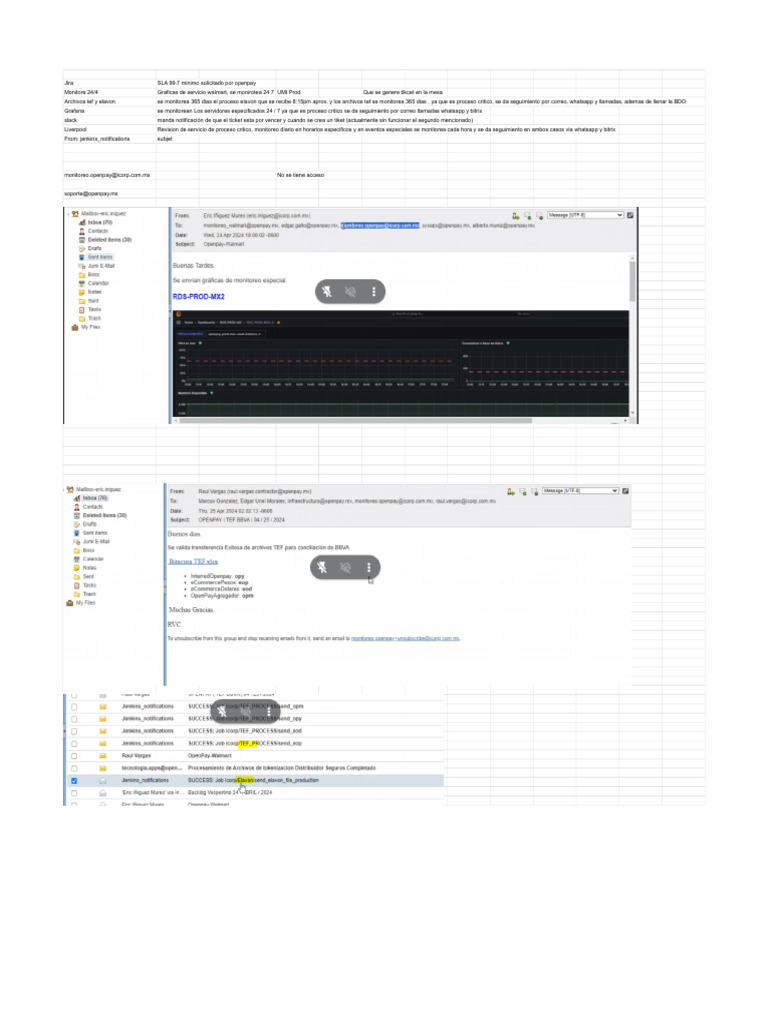This screenshot has height=1024, width=768.
Task: Select Contacts icon in first mailbox tree
Action: click(82, 231)
